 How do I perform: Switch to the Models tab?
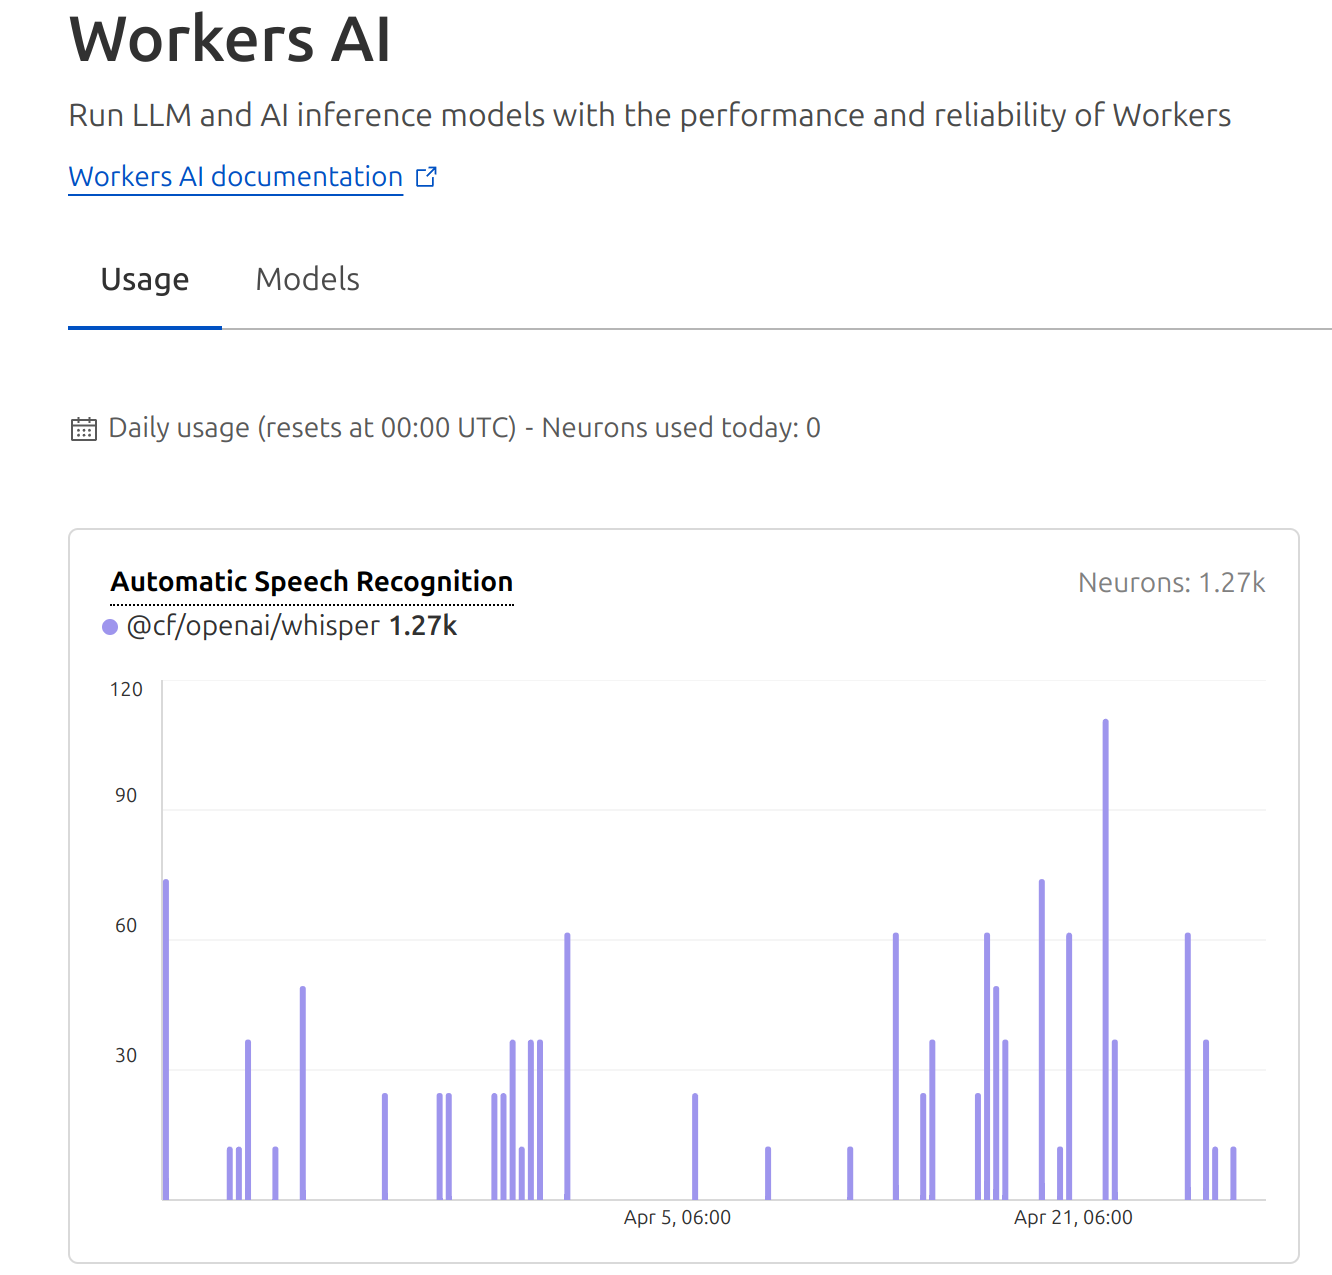pos(307,280)
